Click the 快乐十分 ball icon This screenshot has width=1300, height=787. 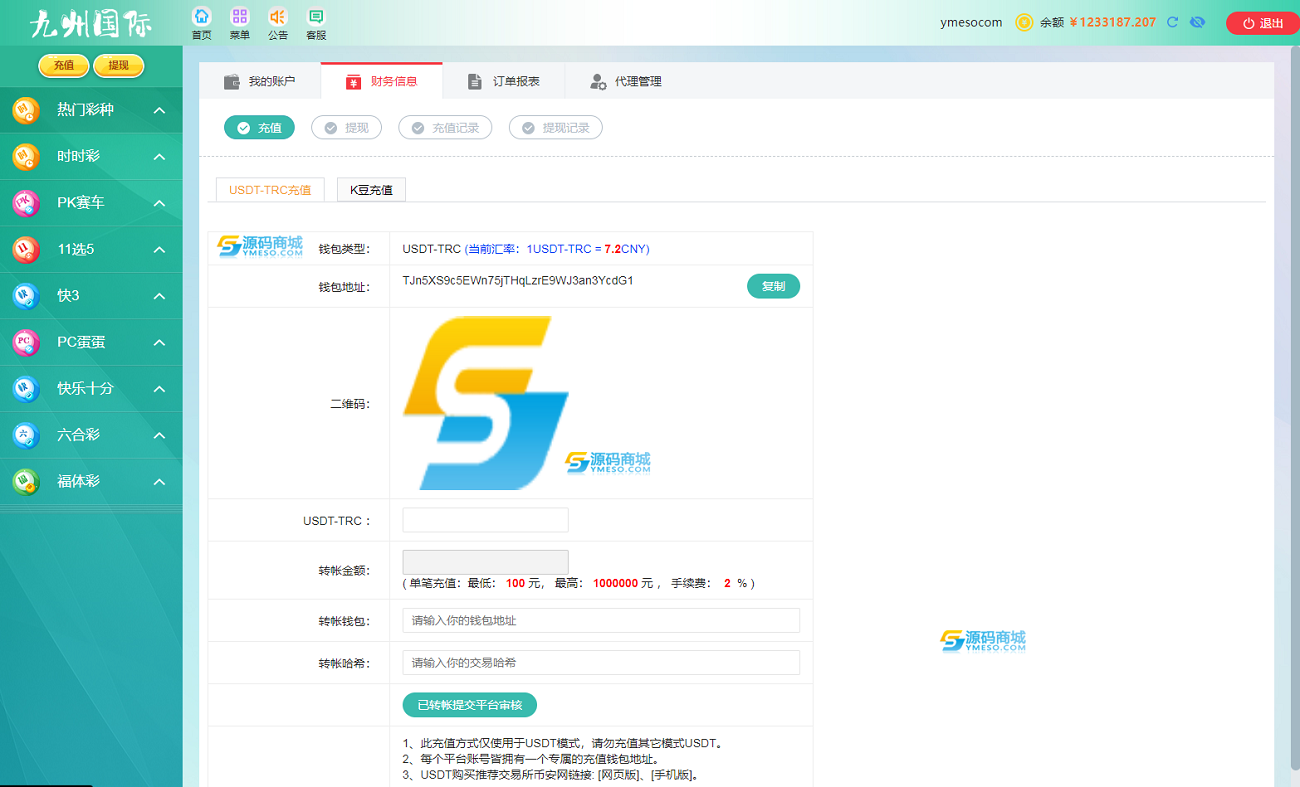click(26, 388)
